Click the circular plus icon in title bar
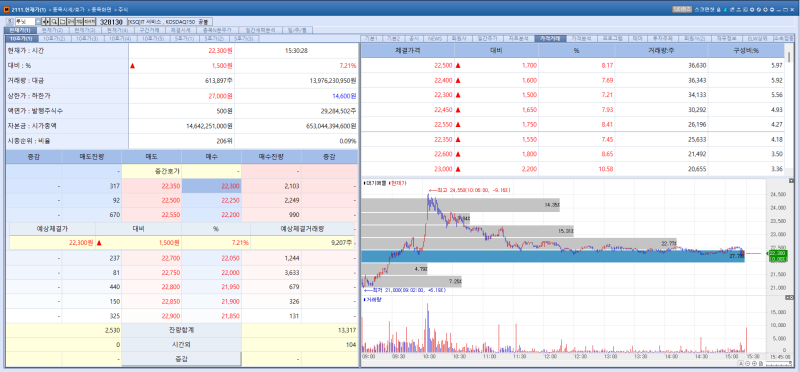800x372 pixels. pos(765,9)
